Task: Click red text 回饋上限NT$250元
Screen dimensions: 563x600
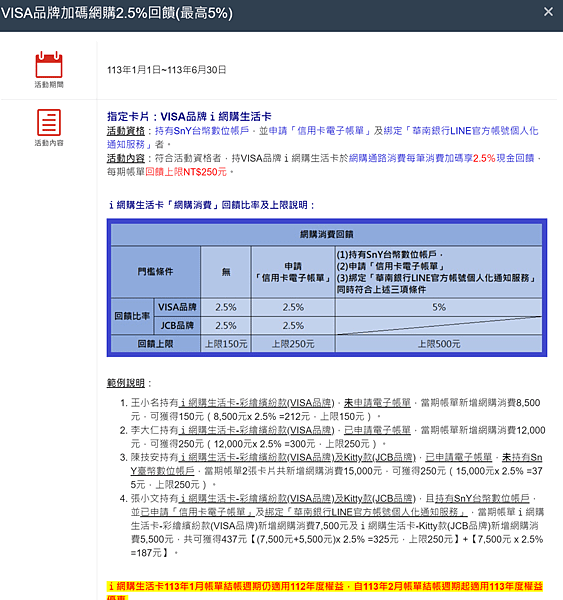Action: 186,172
